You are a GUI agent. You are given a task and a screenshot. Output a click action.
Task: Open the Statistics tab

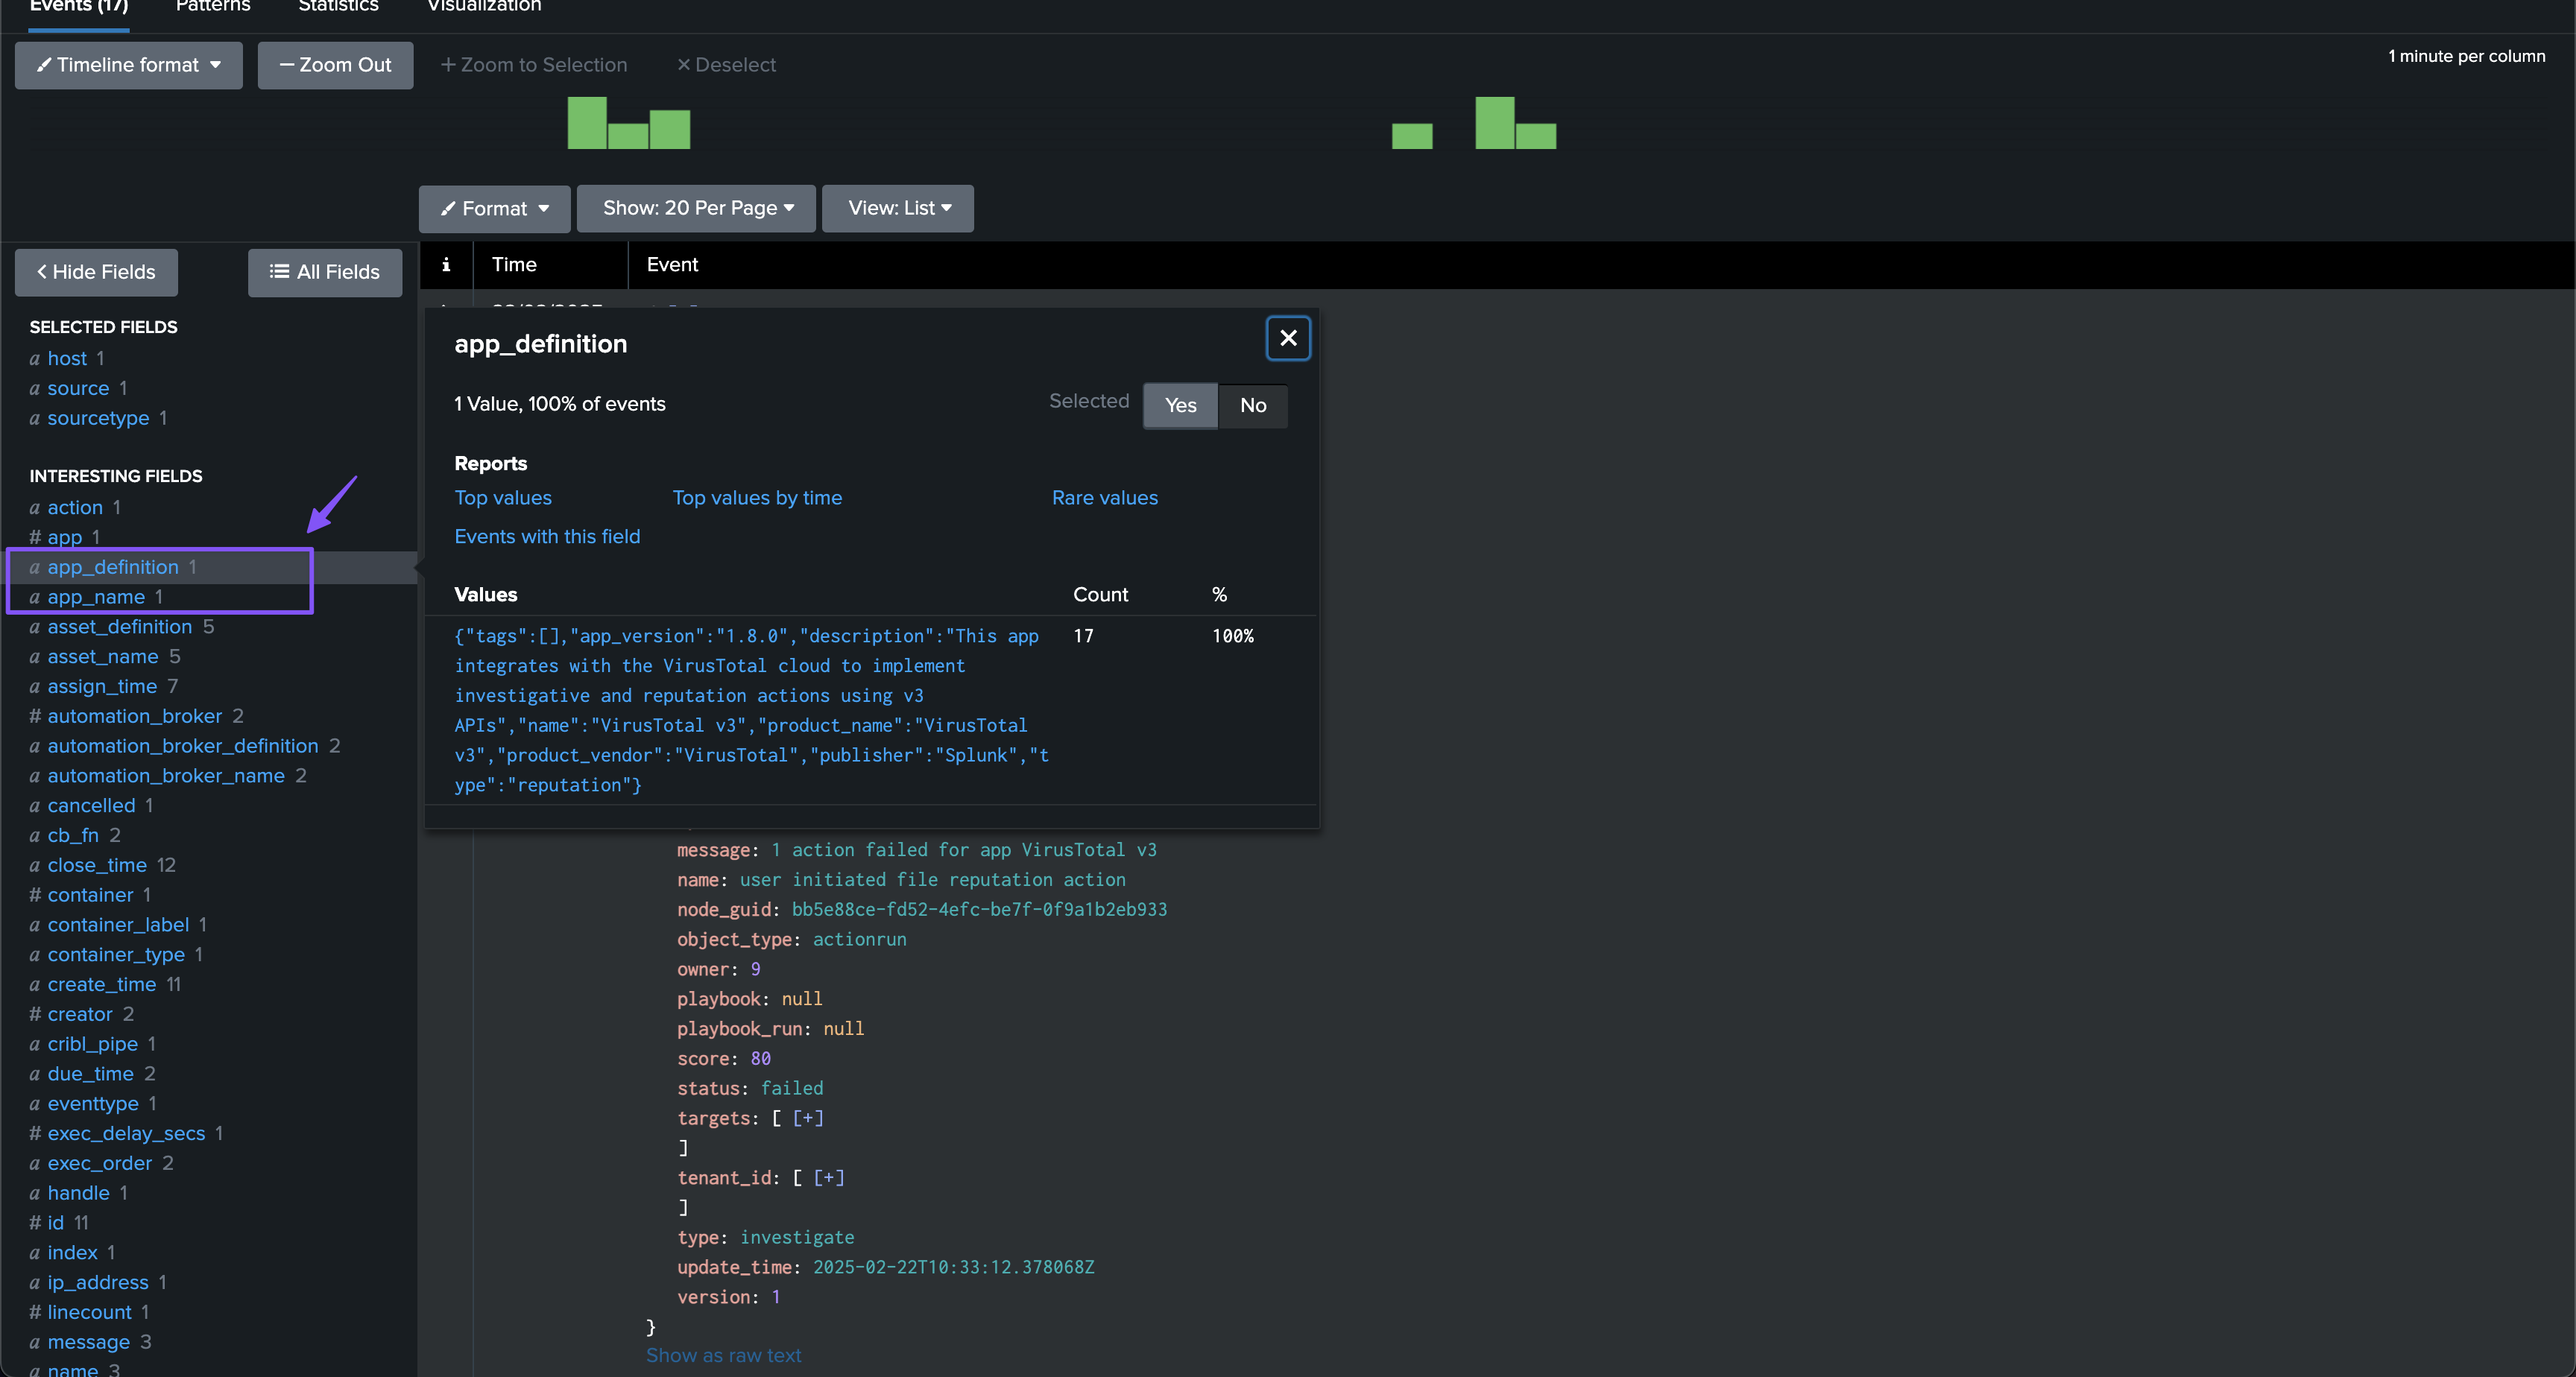[x=338, y=6]
